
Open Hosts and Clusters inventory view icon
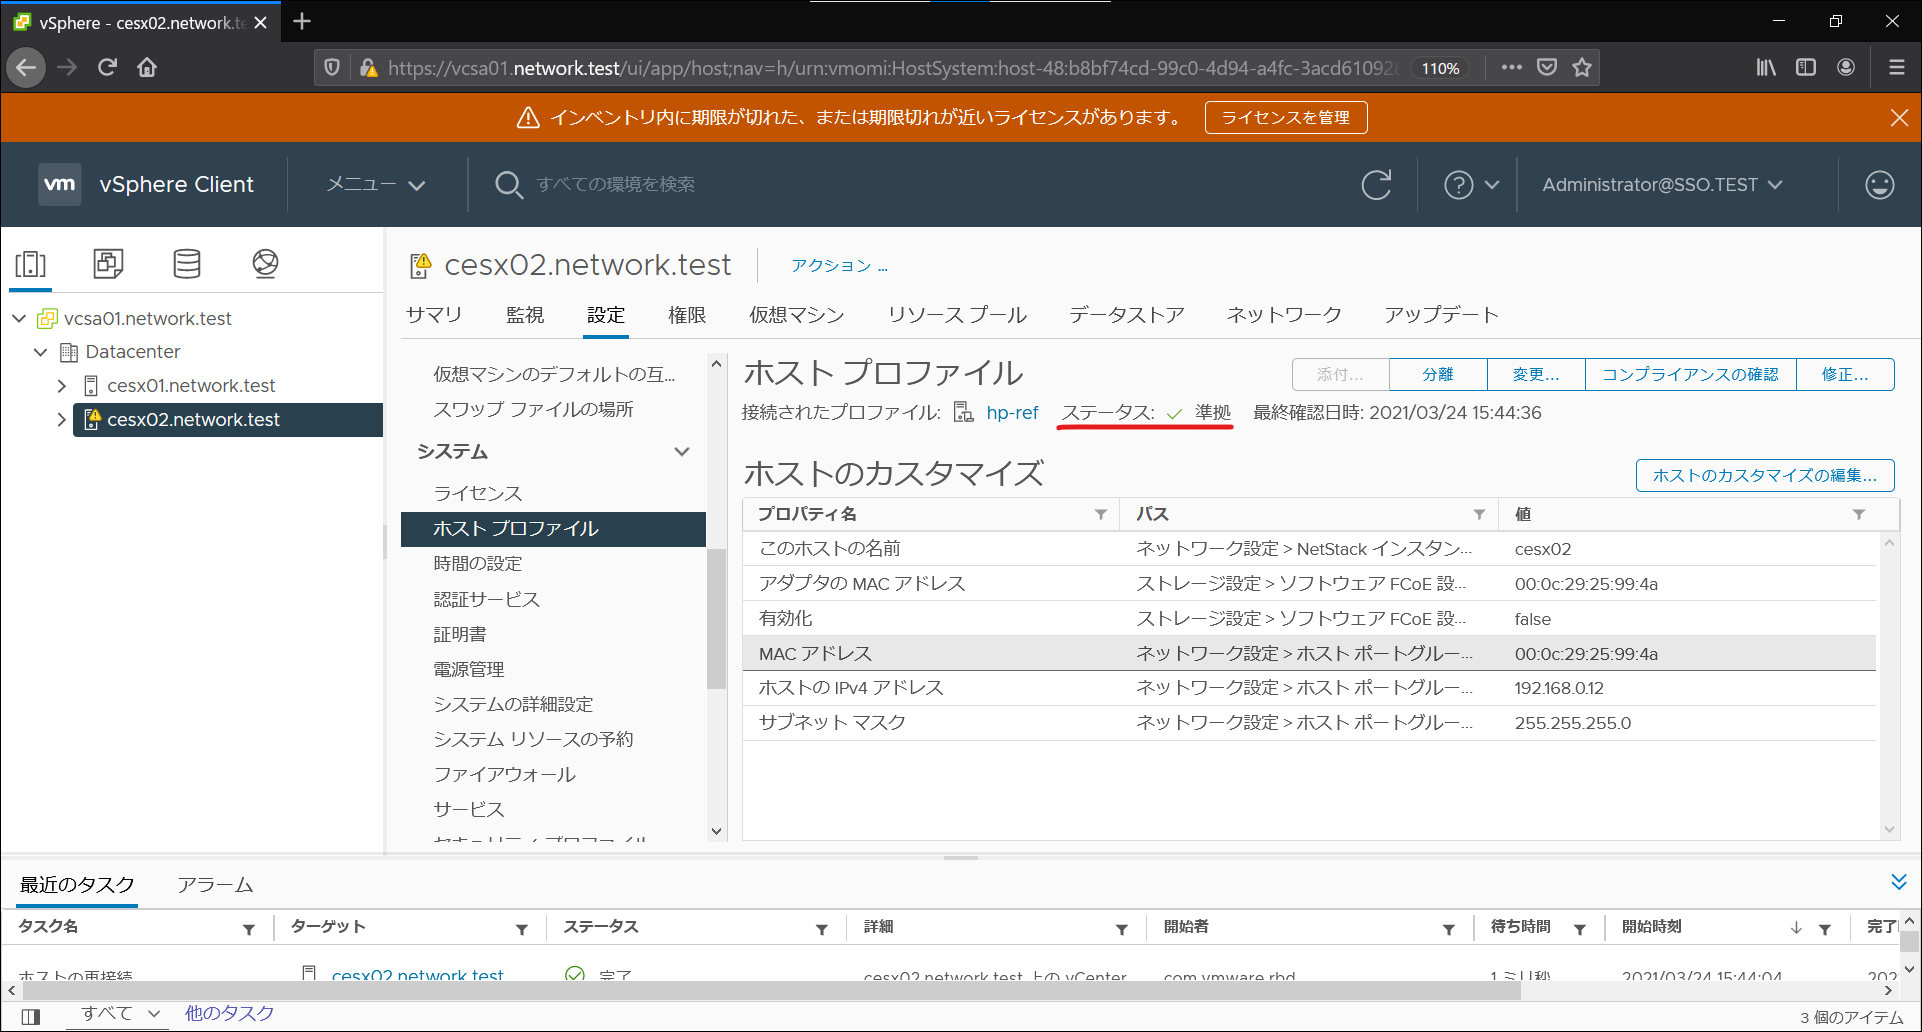pos(31,264)
